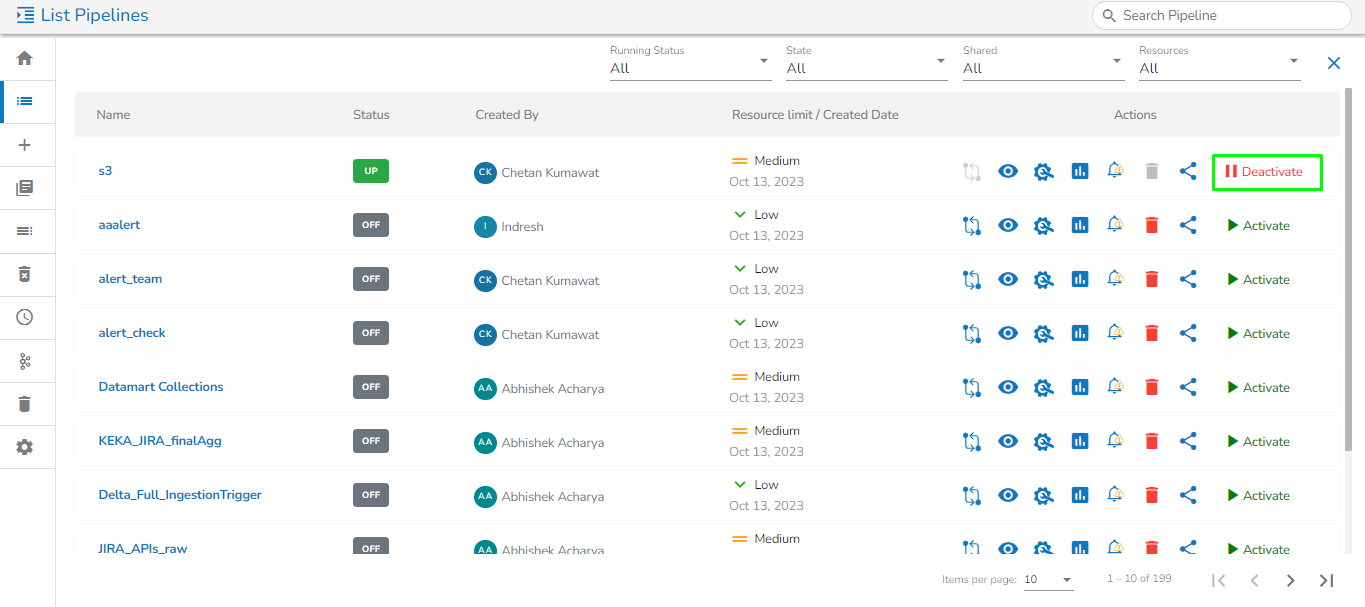Image resolution: width=1365 pixels, height=607 pixels.
Task: Click notification bell for alert_check pipeline
Action: 1115,332
